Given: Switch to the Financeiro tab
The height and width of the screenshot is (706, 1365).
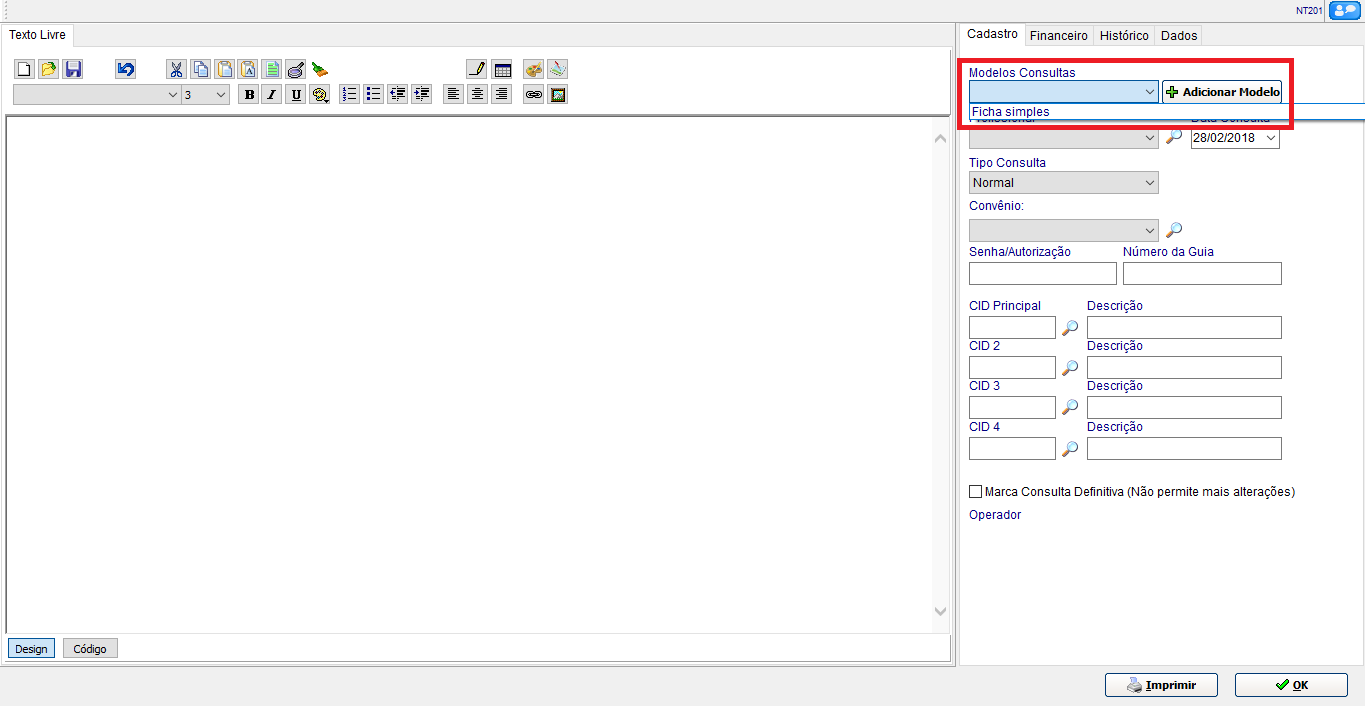Looking at the screenshot, I should (1058, 35).
